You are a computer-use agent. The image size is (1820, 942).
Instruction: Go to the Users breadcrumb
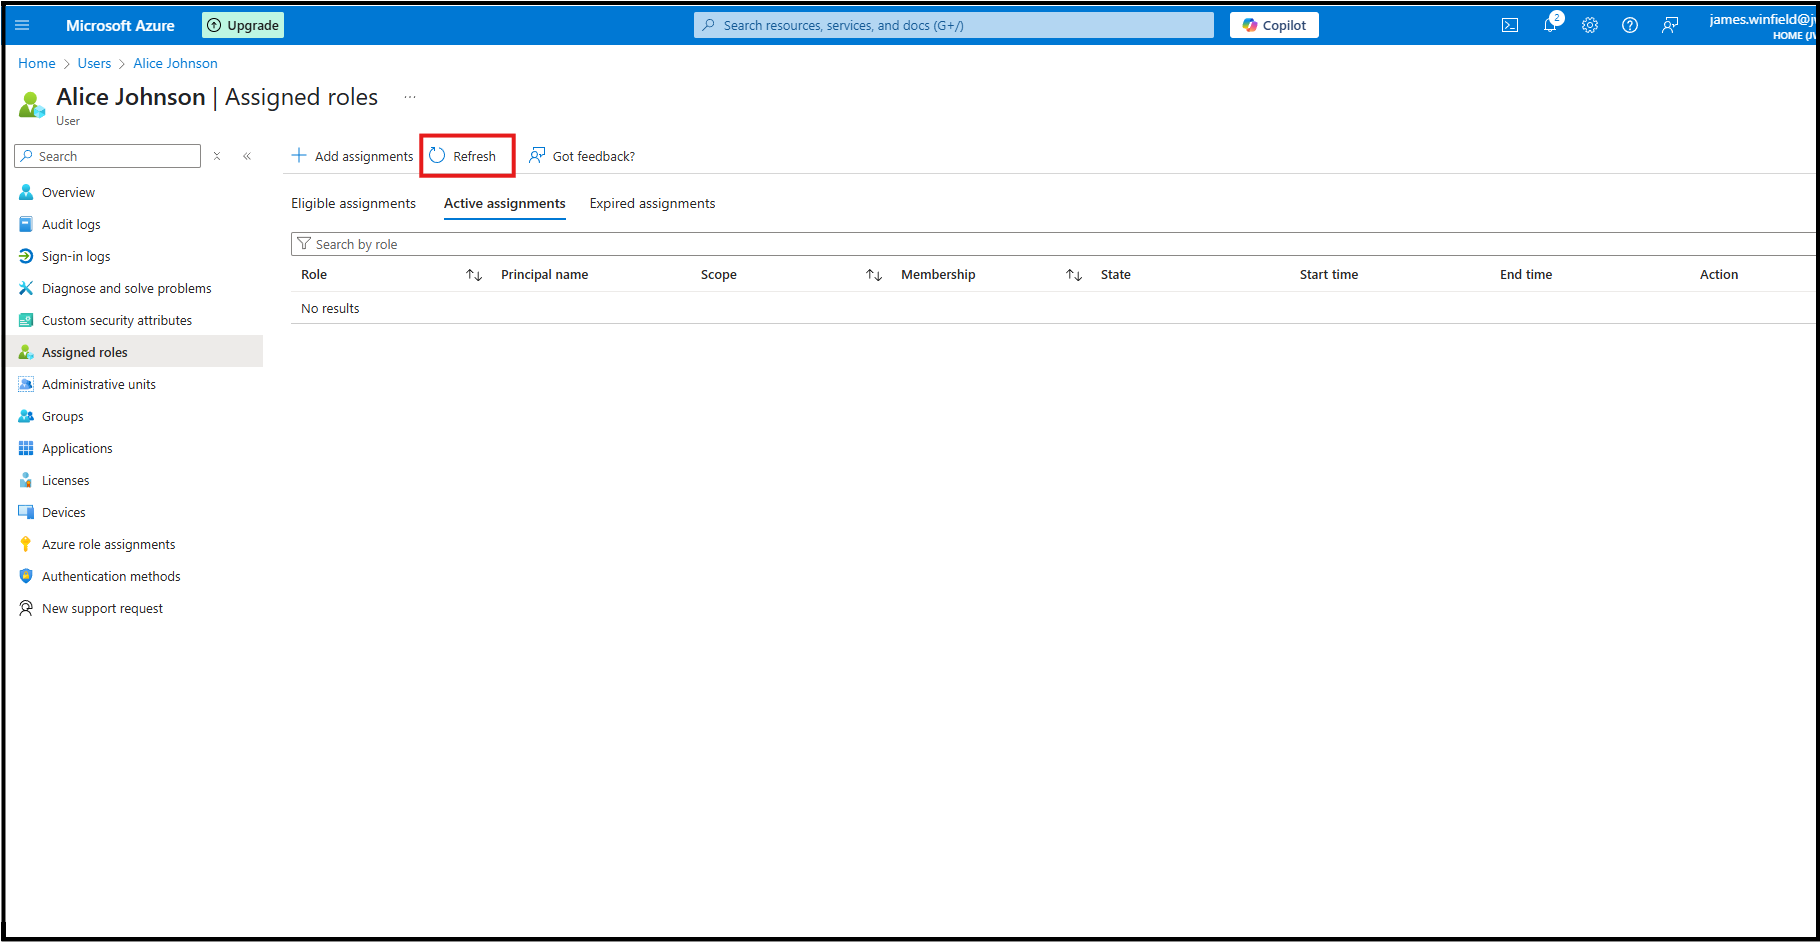[95, 63]
